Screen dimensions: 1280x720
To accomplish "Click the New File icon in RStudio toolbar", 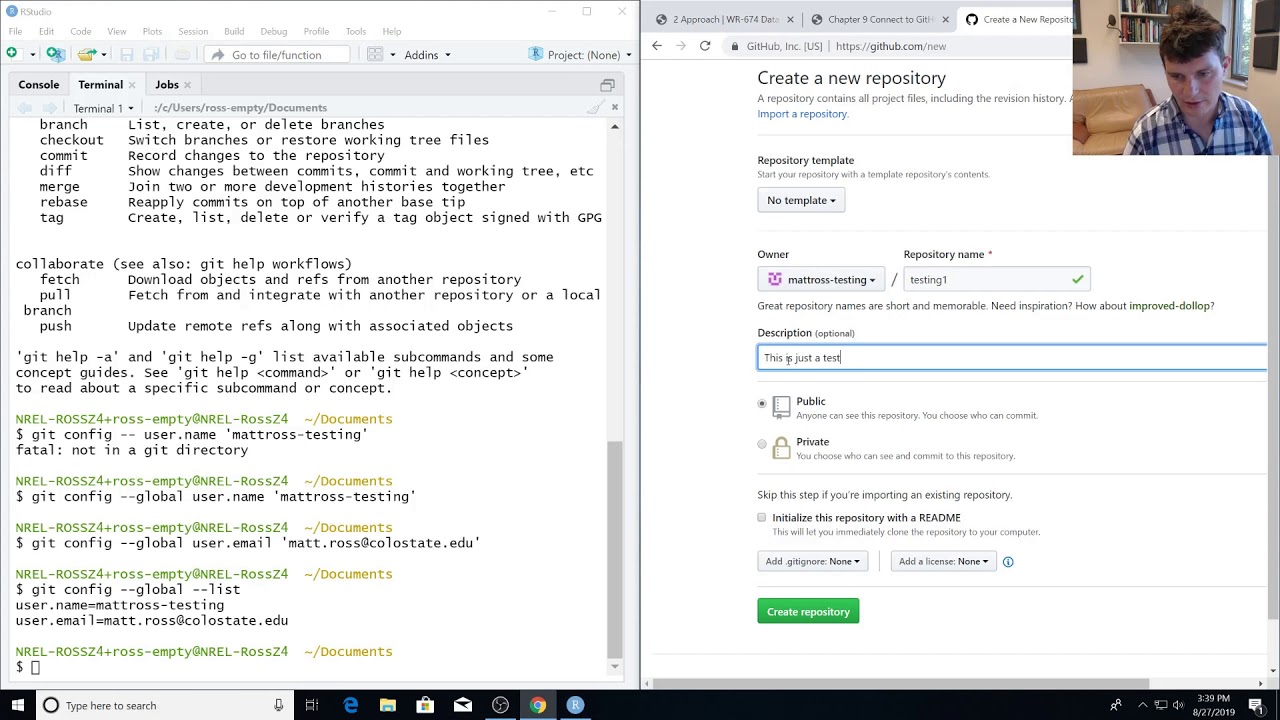I will [12, 54].
